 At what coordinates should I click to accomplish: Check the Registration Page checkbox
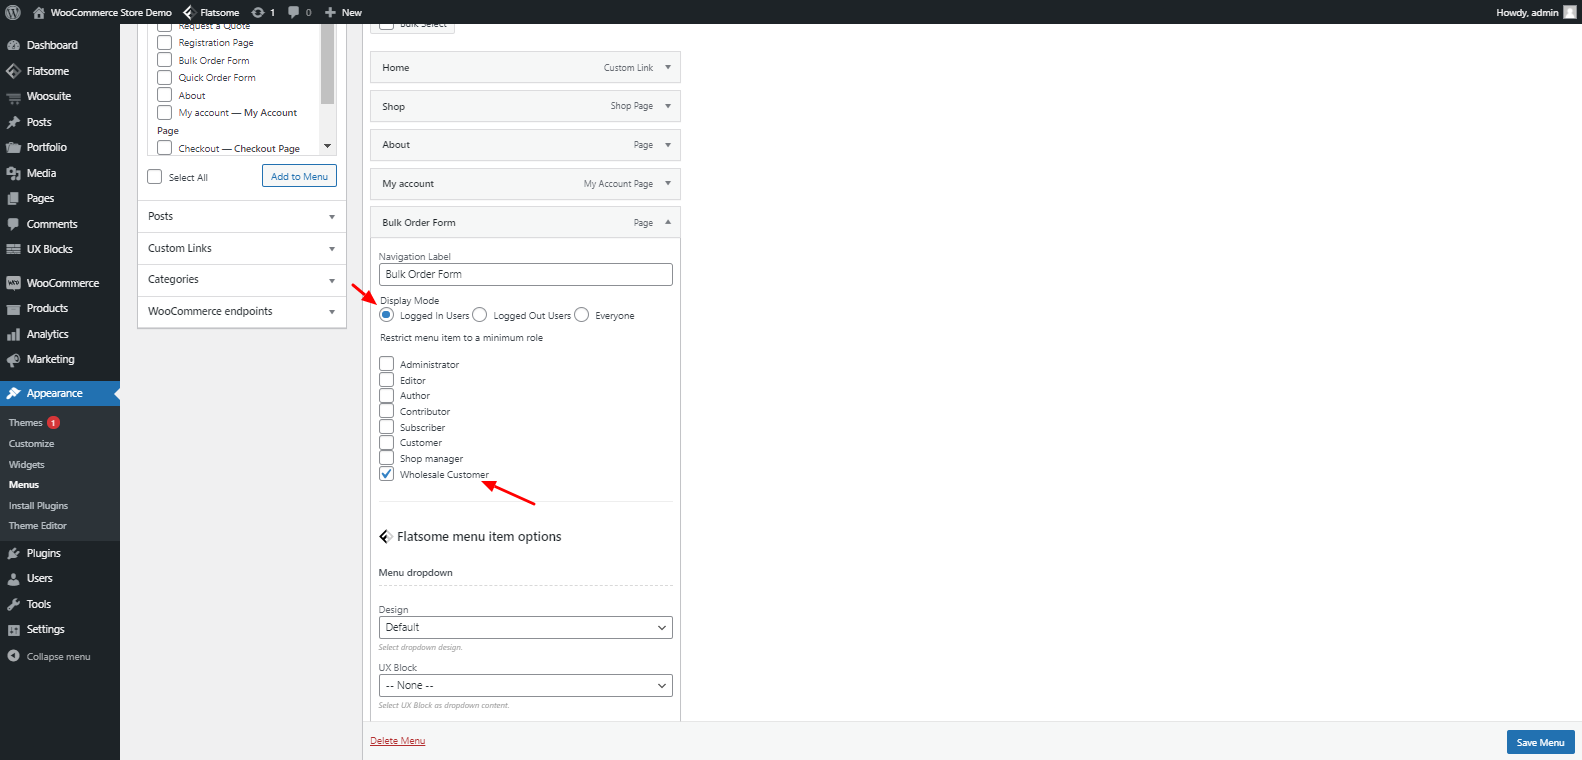coord(164,42)
